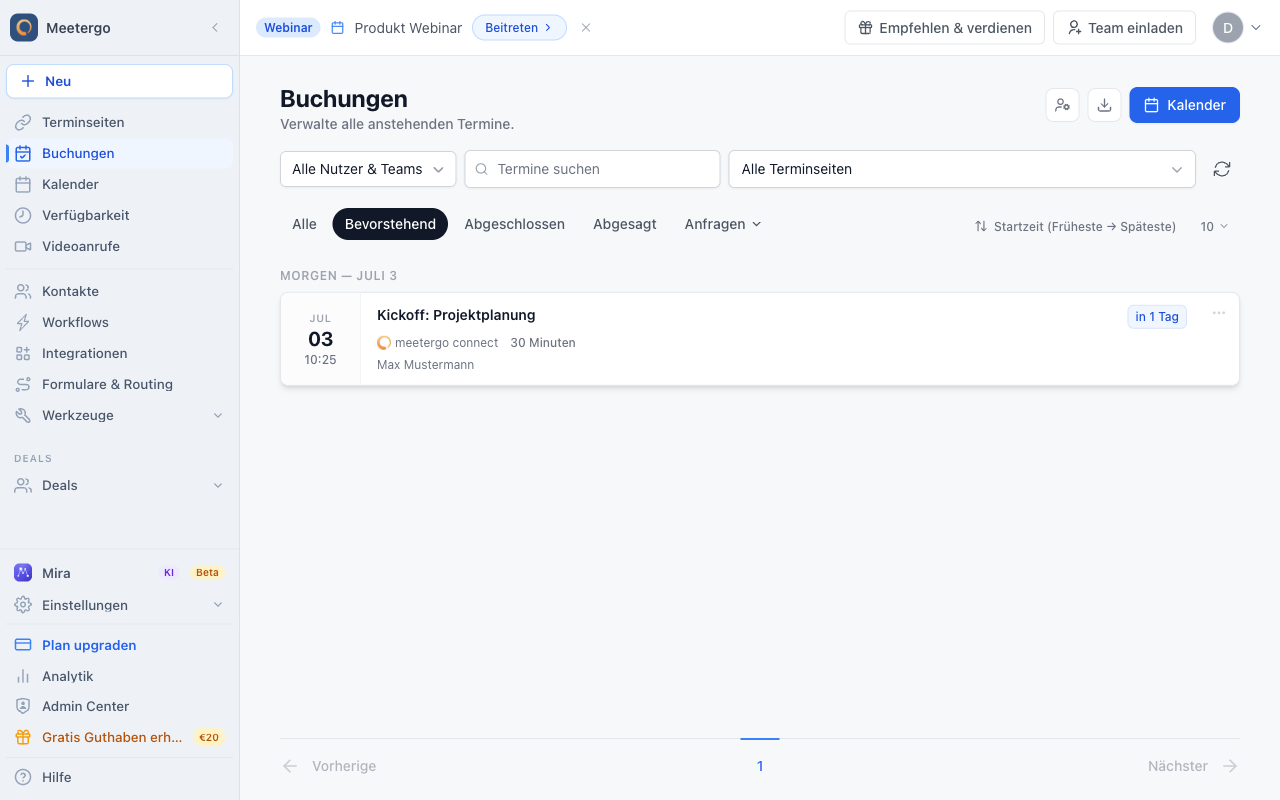
Task: Click the blue Kalender button
Action: pos(1185,105)
